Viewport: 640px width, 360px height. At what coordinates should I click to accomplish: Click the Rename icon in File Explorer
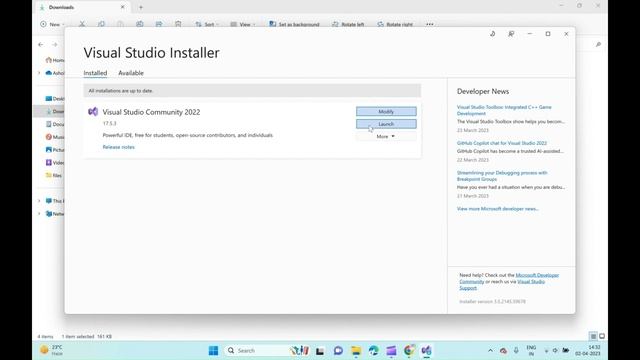[140, 24]
